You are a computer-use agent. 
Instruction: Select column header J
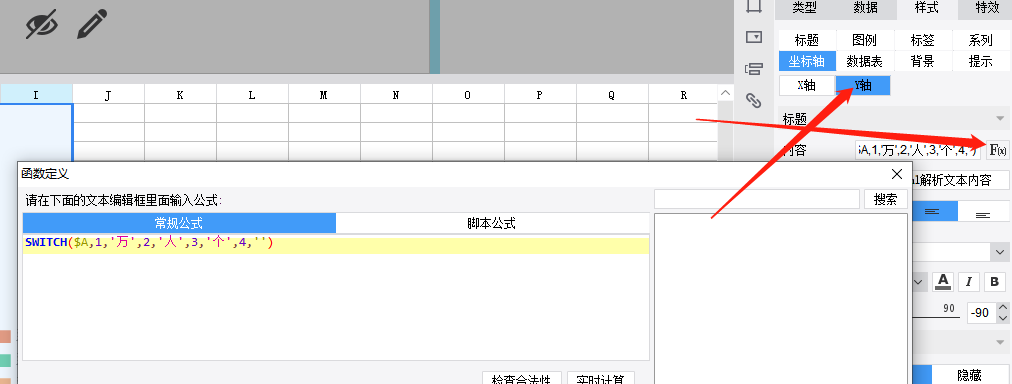[108, 95]
